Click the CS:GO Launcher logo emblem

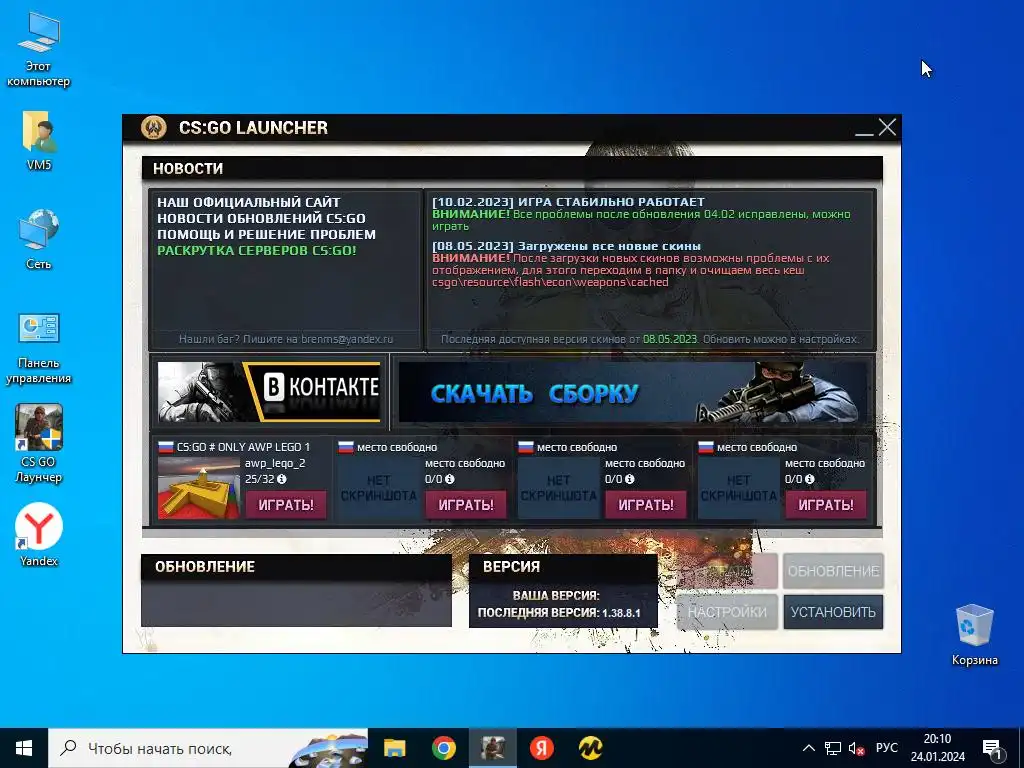click(x=154, y=127)
